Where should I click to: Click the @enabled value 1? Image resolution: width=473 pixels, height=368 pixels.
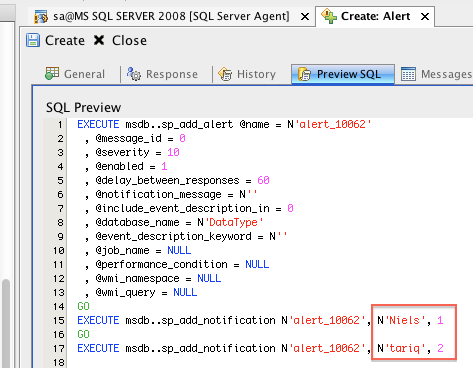coord(164,166)
